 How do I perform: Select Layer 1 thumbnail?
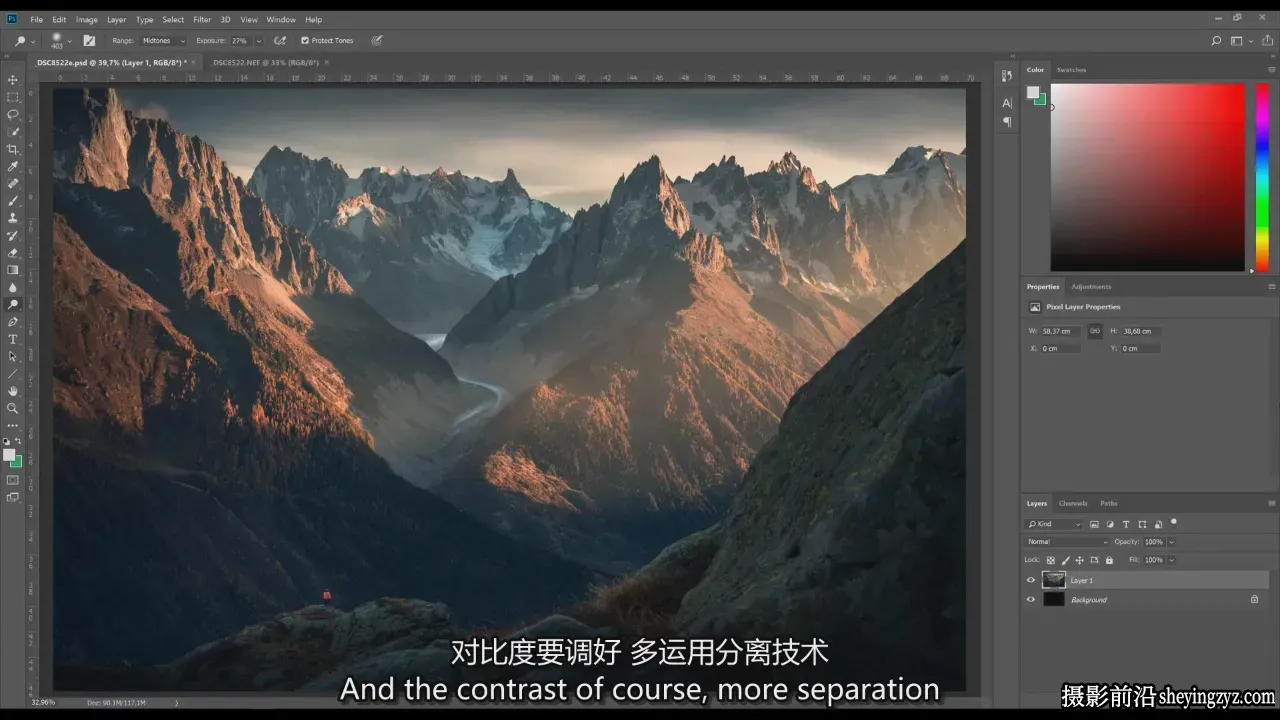(x=1054, y=580)
